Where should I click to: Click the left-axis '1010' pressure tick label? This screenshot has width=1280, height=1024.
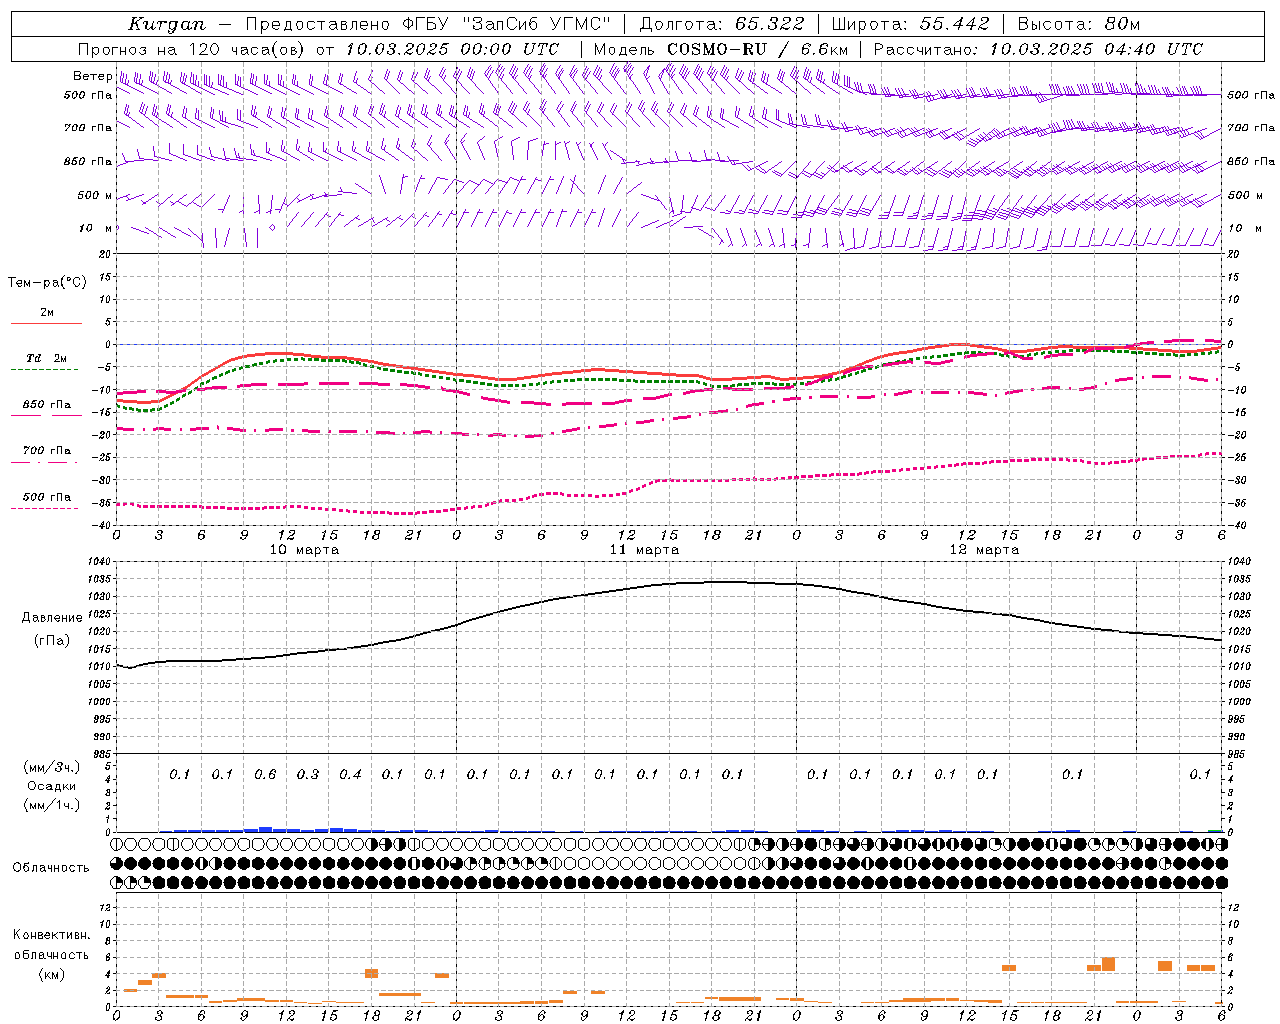(100, 667)
